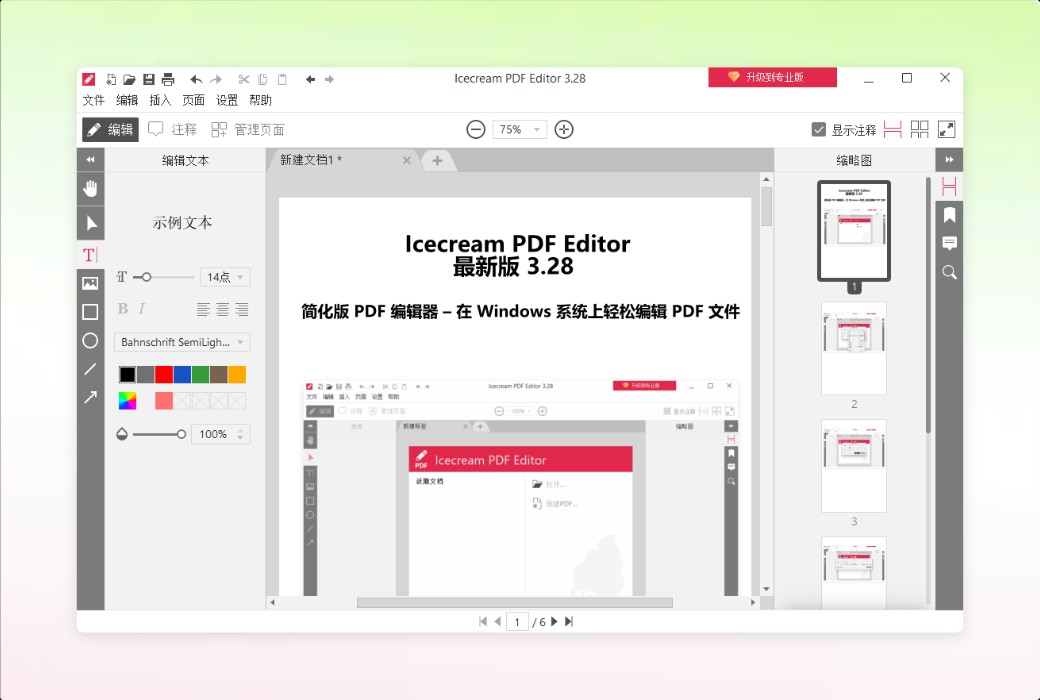Open the font size 14点 dropdown
Screen dimensions: 1040x700
(x=225, y=276)
